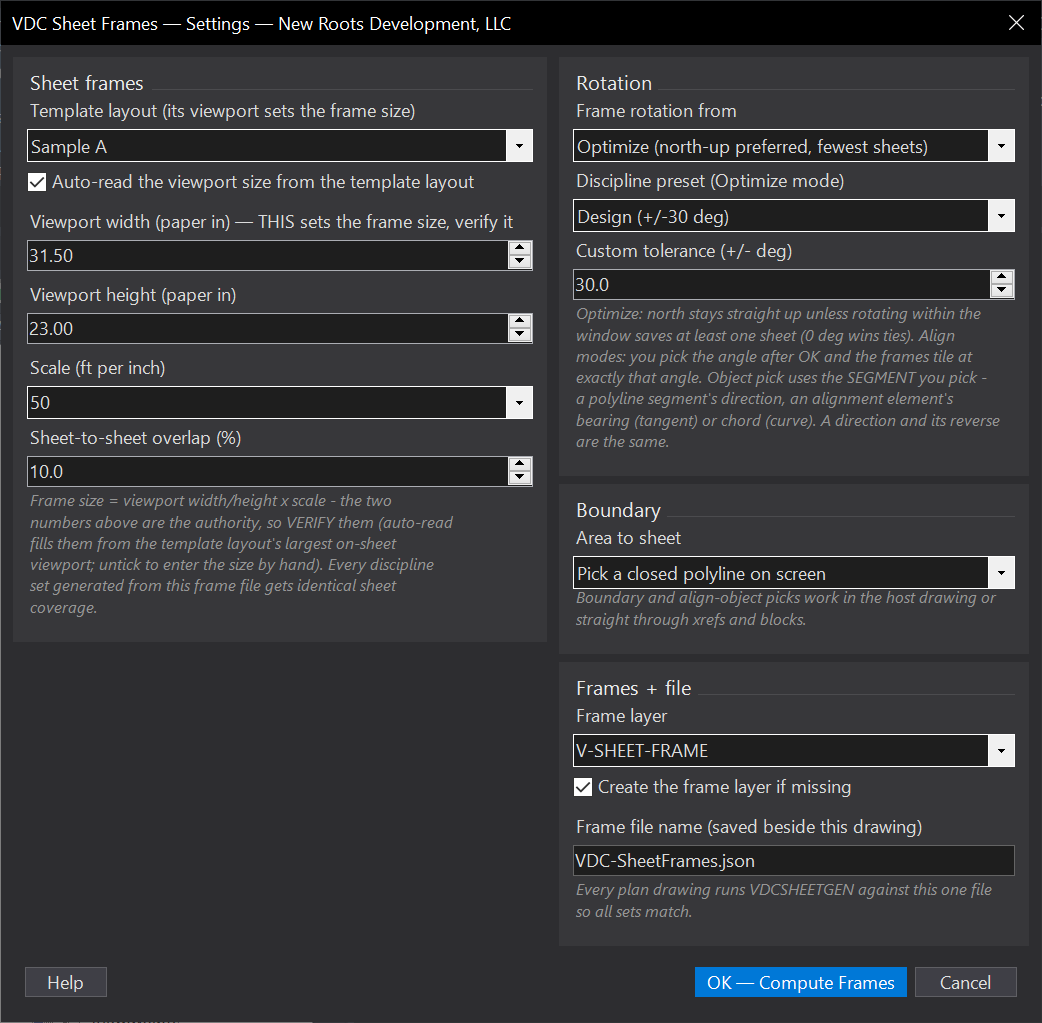Increase Sheet-to-sheet overlap with up arrow
The height and width of the screenshot is (1023, 1042).
point(520,465)
